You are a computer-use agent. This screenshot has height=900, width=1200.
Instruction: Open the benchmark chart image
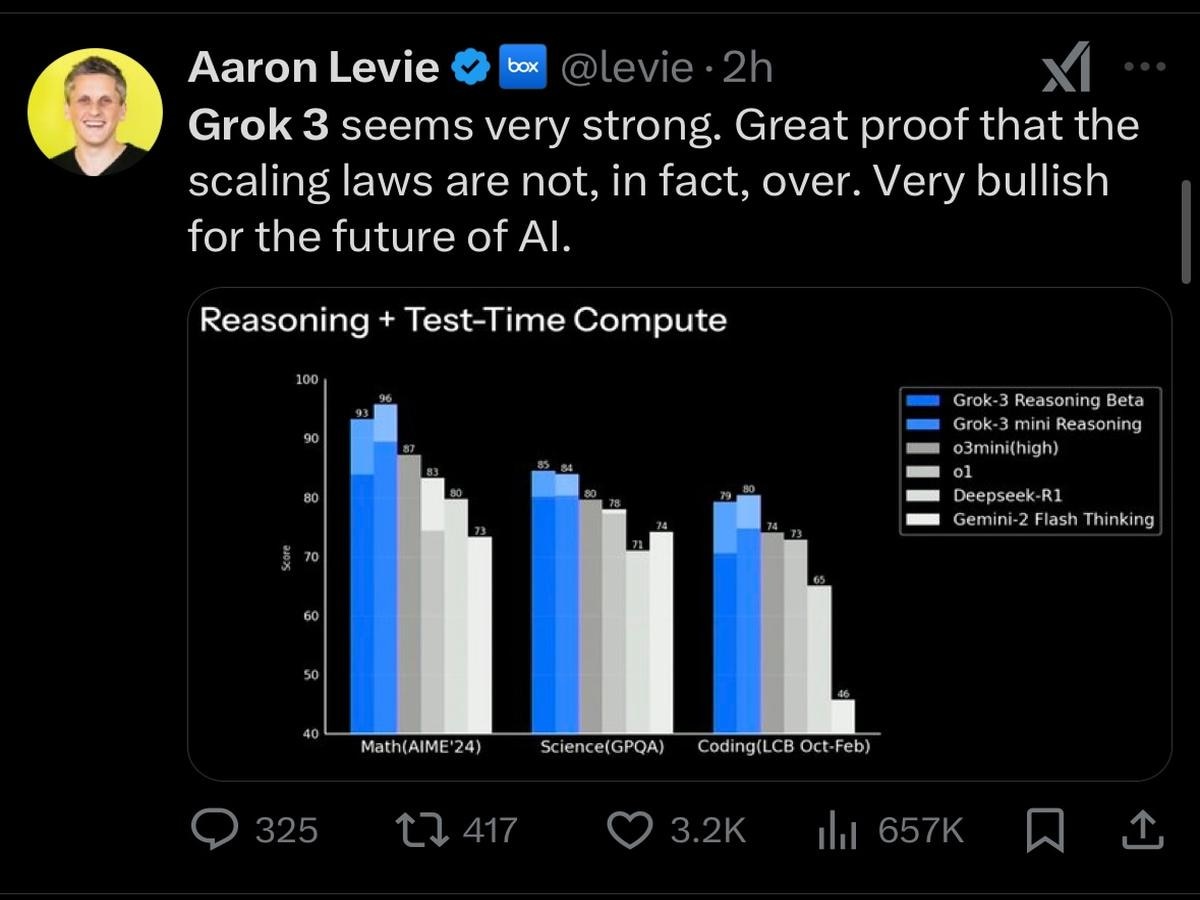(x=679, y=533)
